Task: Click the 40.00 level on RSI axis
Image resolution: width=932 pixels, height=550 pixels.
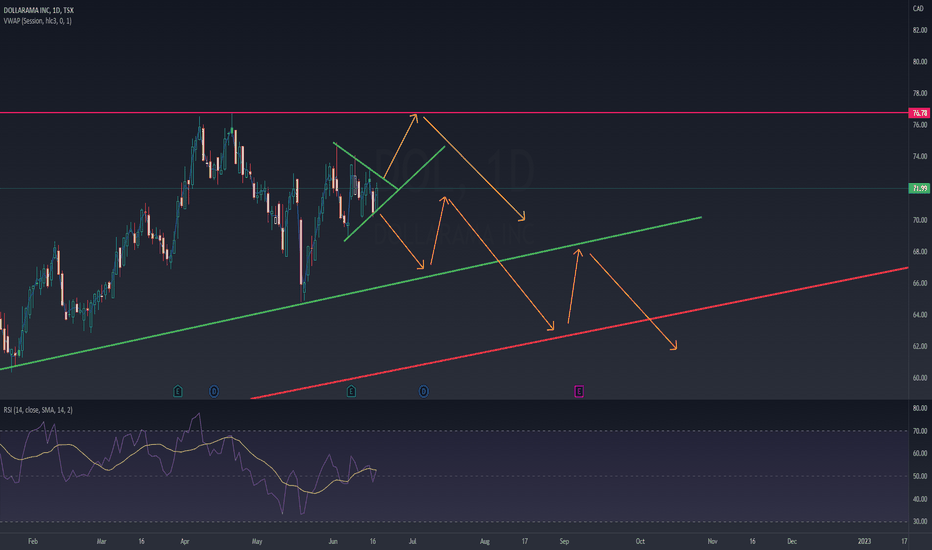Action: click(x=920, y=499)
